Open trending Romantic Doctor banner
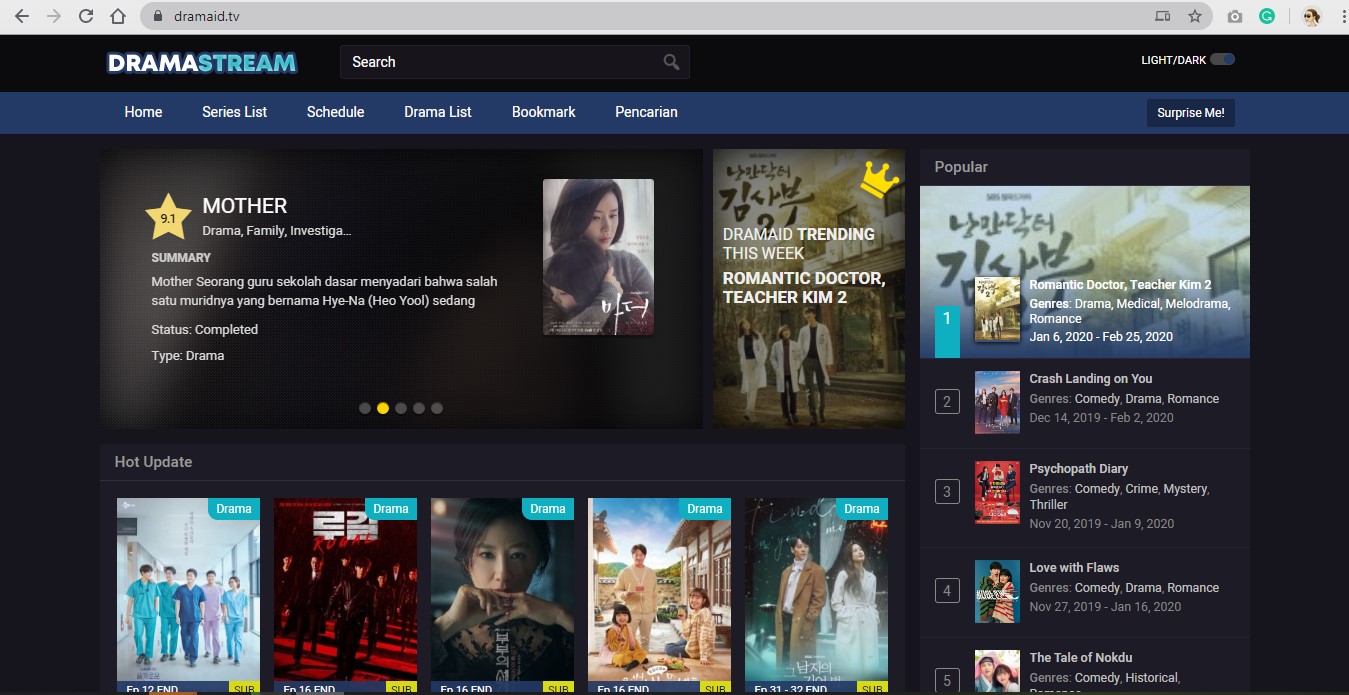The width and height of the screenshot is (1349, 695). tap(809, 289)
